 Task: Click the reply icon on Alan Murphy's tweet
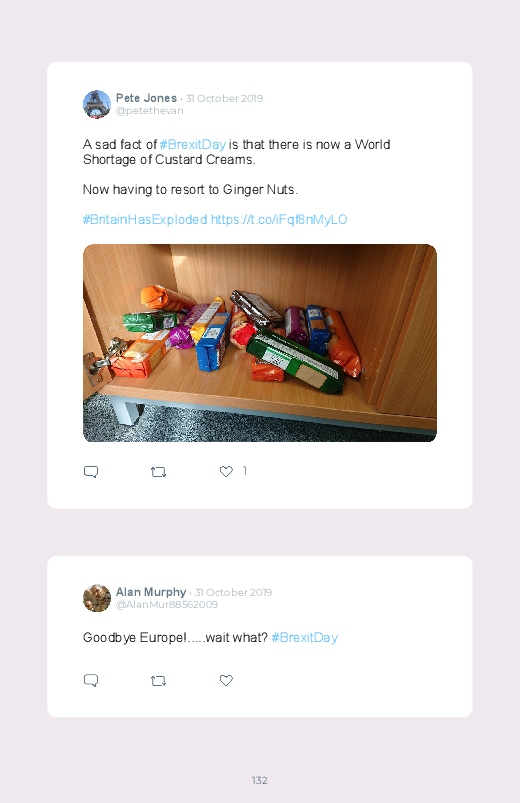pos(91,681)
